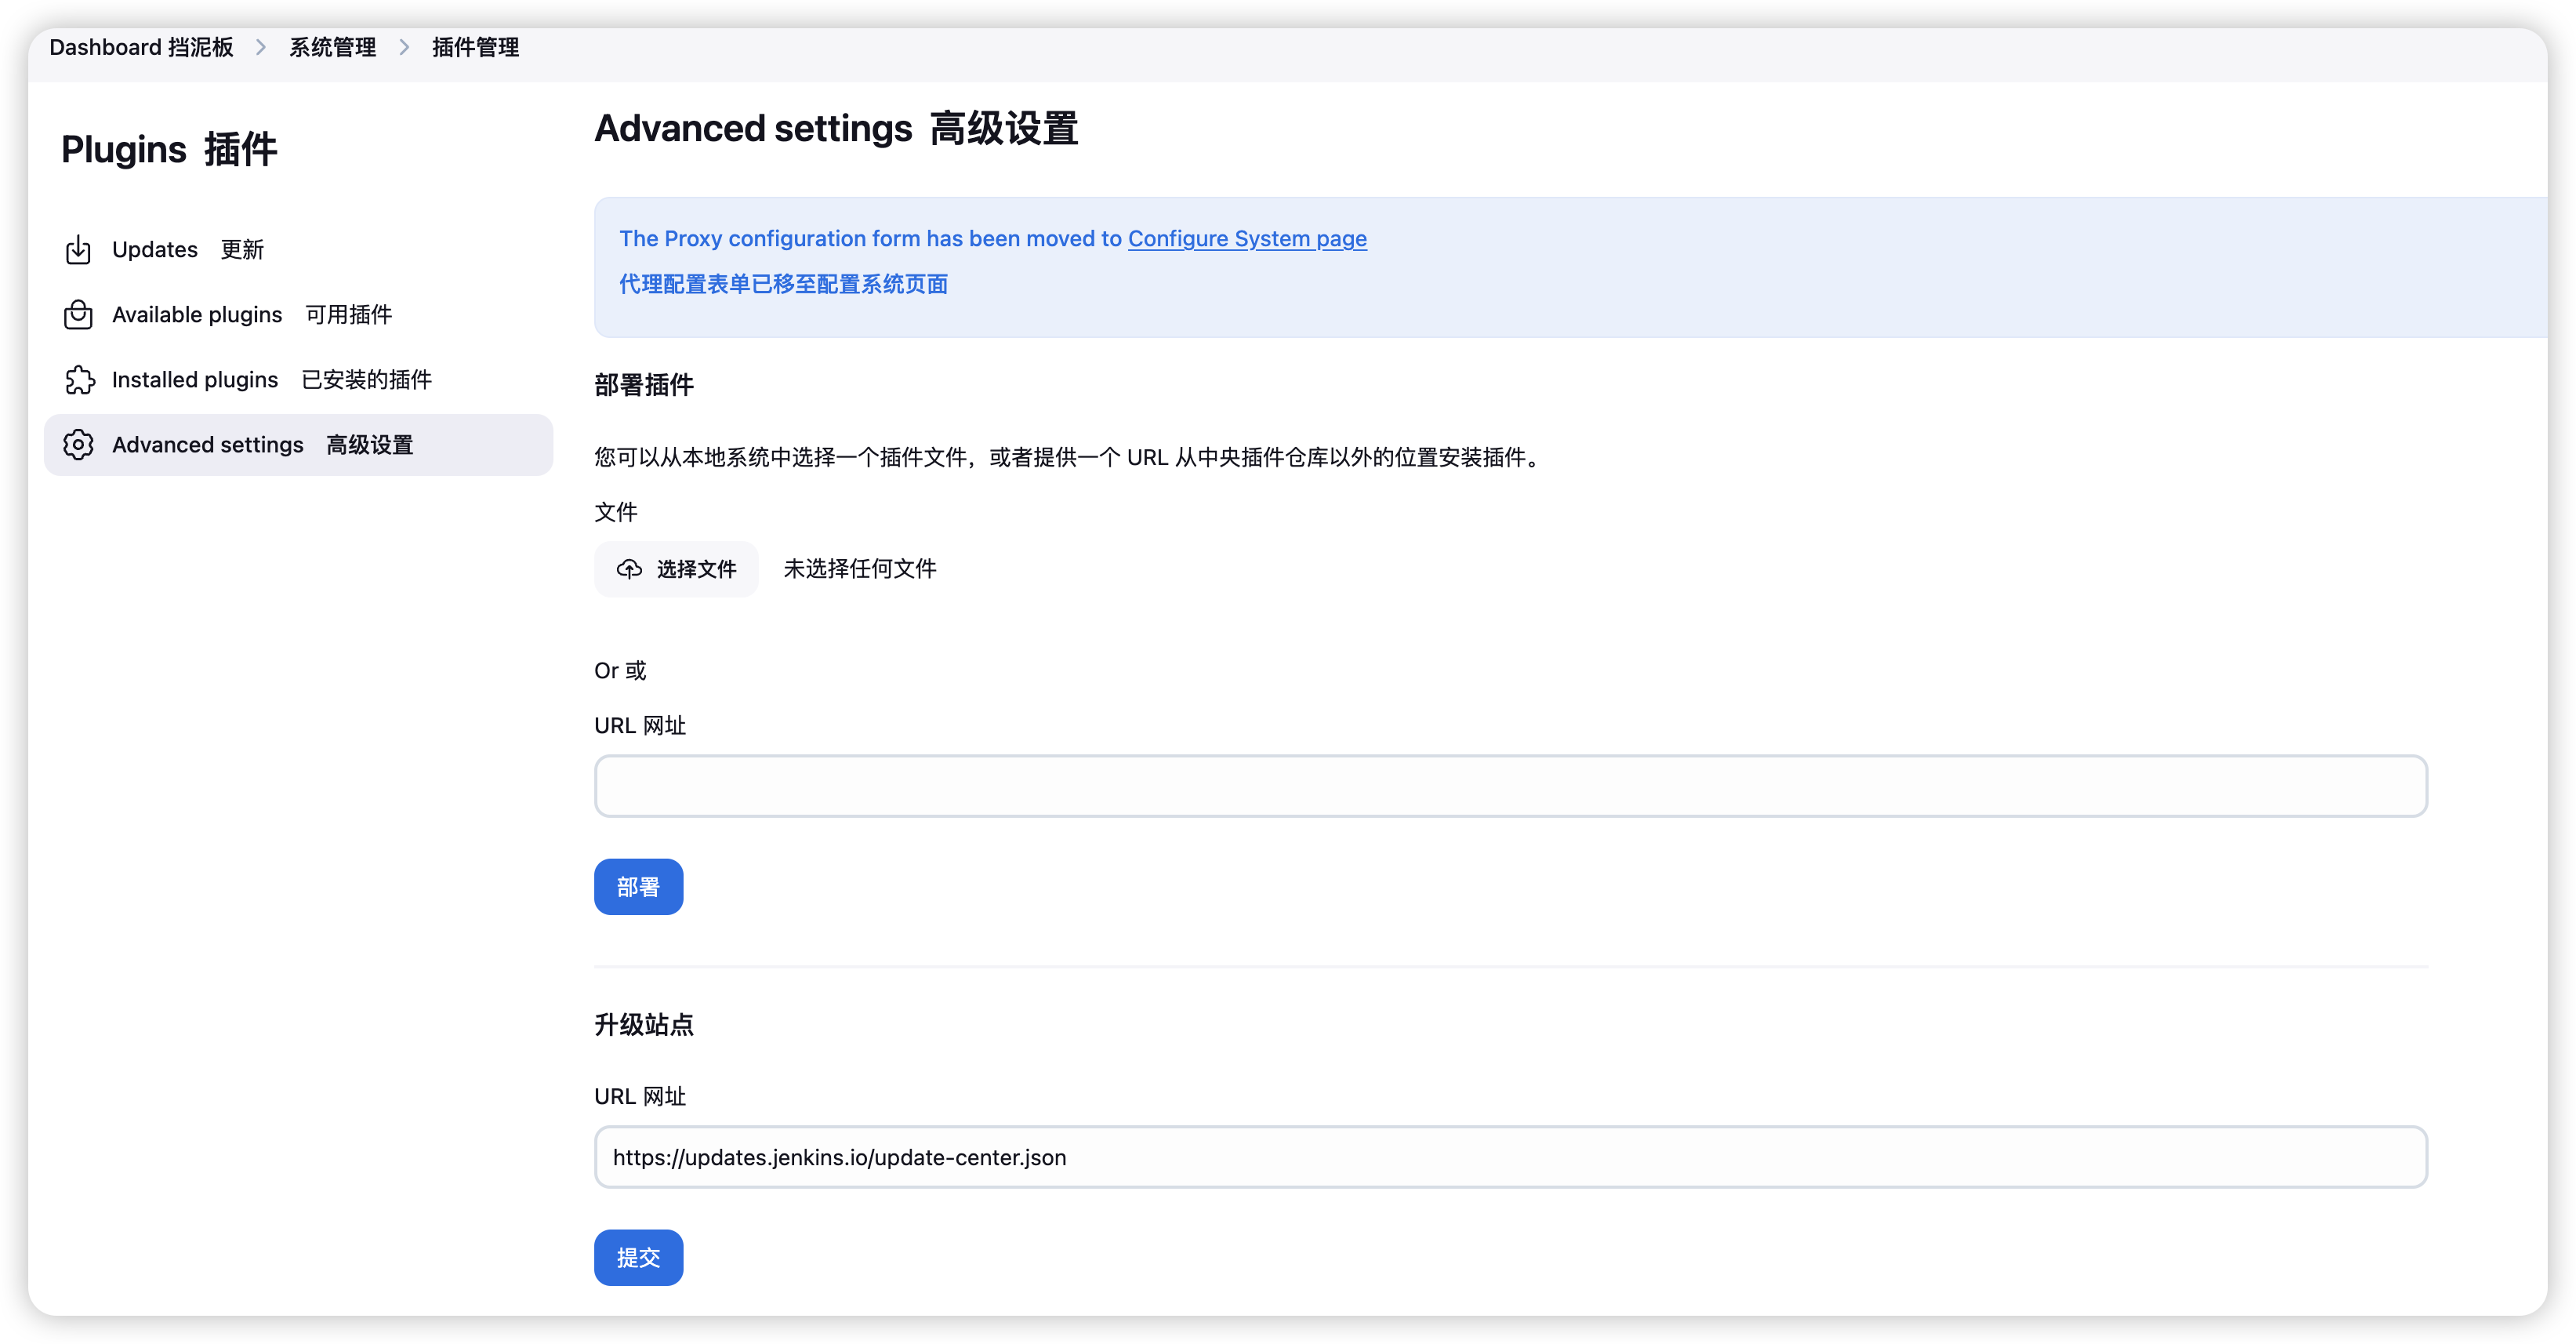Click the Plugins 插件 sidebar heading
The width and height of the screenshot is (2576, 1344).
coord(169,149)
